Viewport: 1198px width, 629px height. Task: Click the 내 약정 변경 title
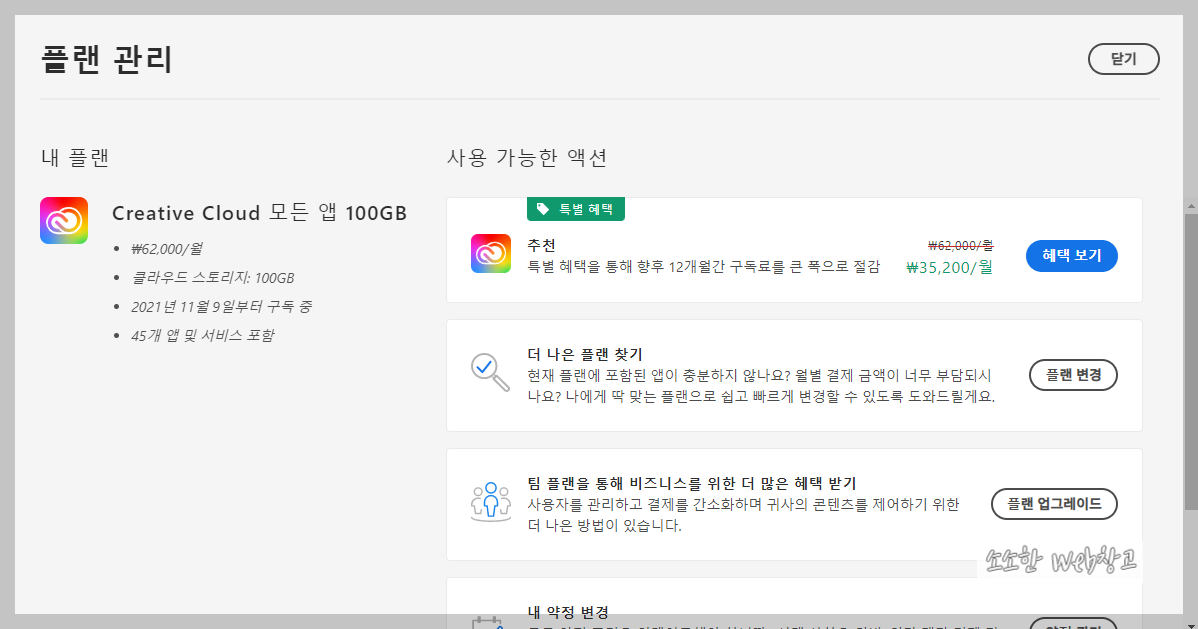(568, 612)
